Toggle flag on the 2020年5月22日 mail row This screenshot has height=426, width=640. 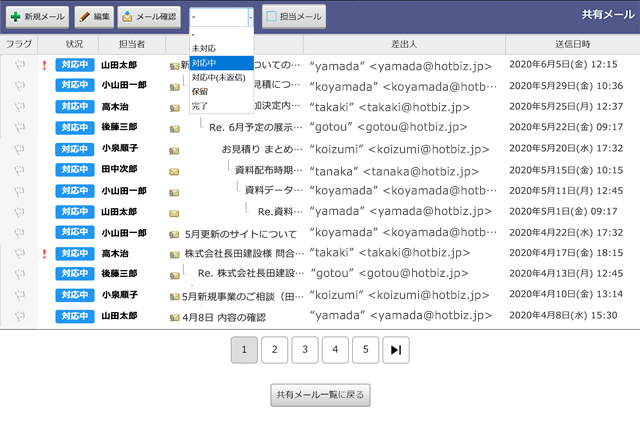[x=20, y=128]
